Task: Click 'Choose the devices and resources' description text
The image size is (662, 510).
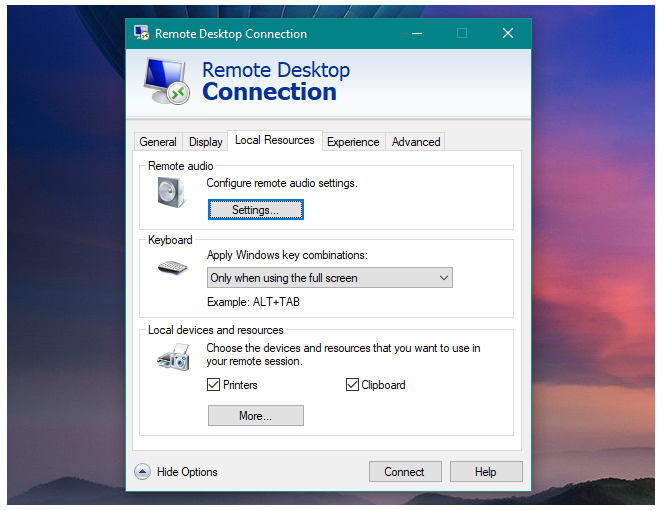Action: pos(343,355)
